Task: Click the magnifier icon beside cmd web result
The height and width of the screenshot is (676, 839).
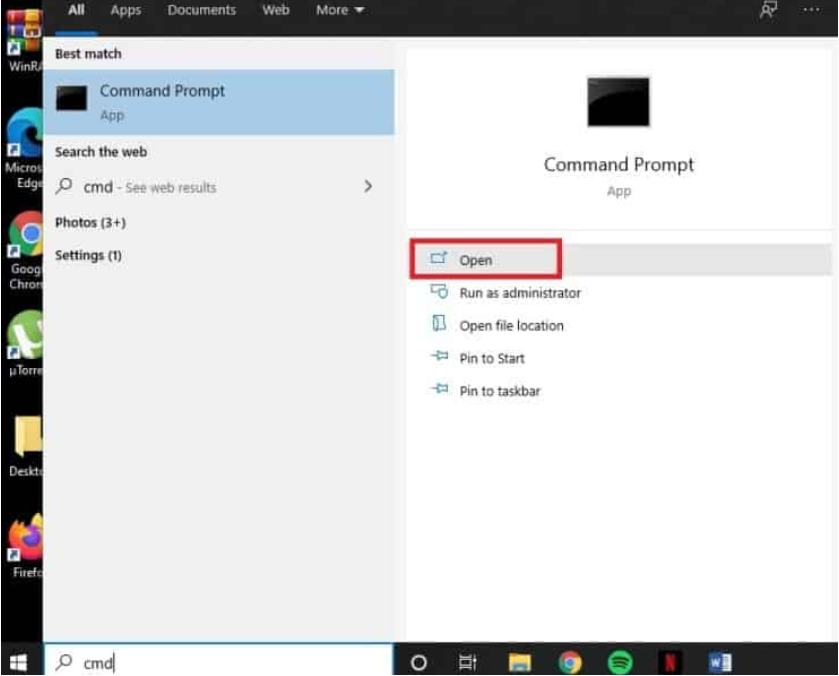Action: tap(64, 186)
